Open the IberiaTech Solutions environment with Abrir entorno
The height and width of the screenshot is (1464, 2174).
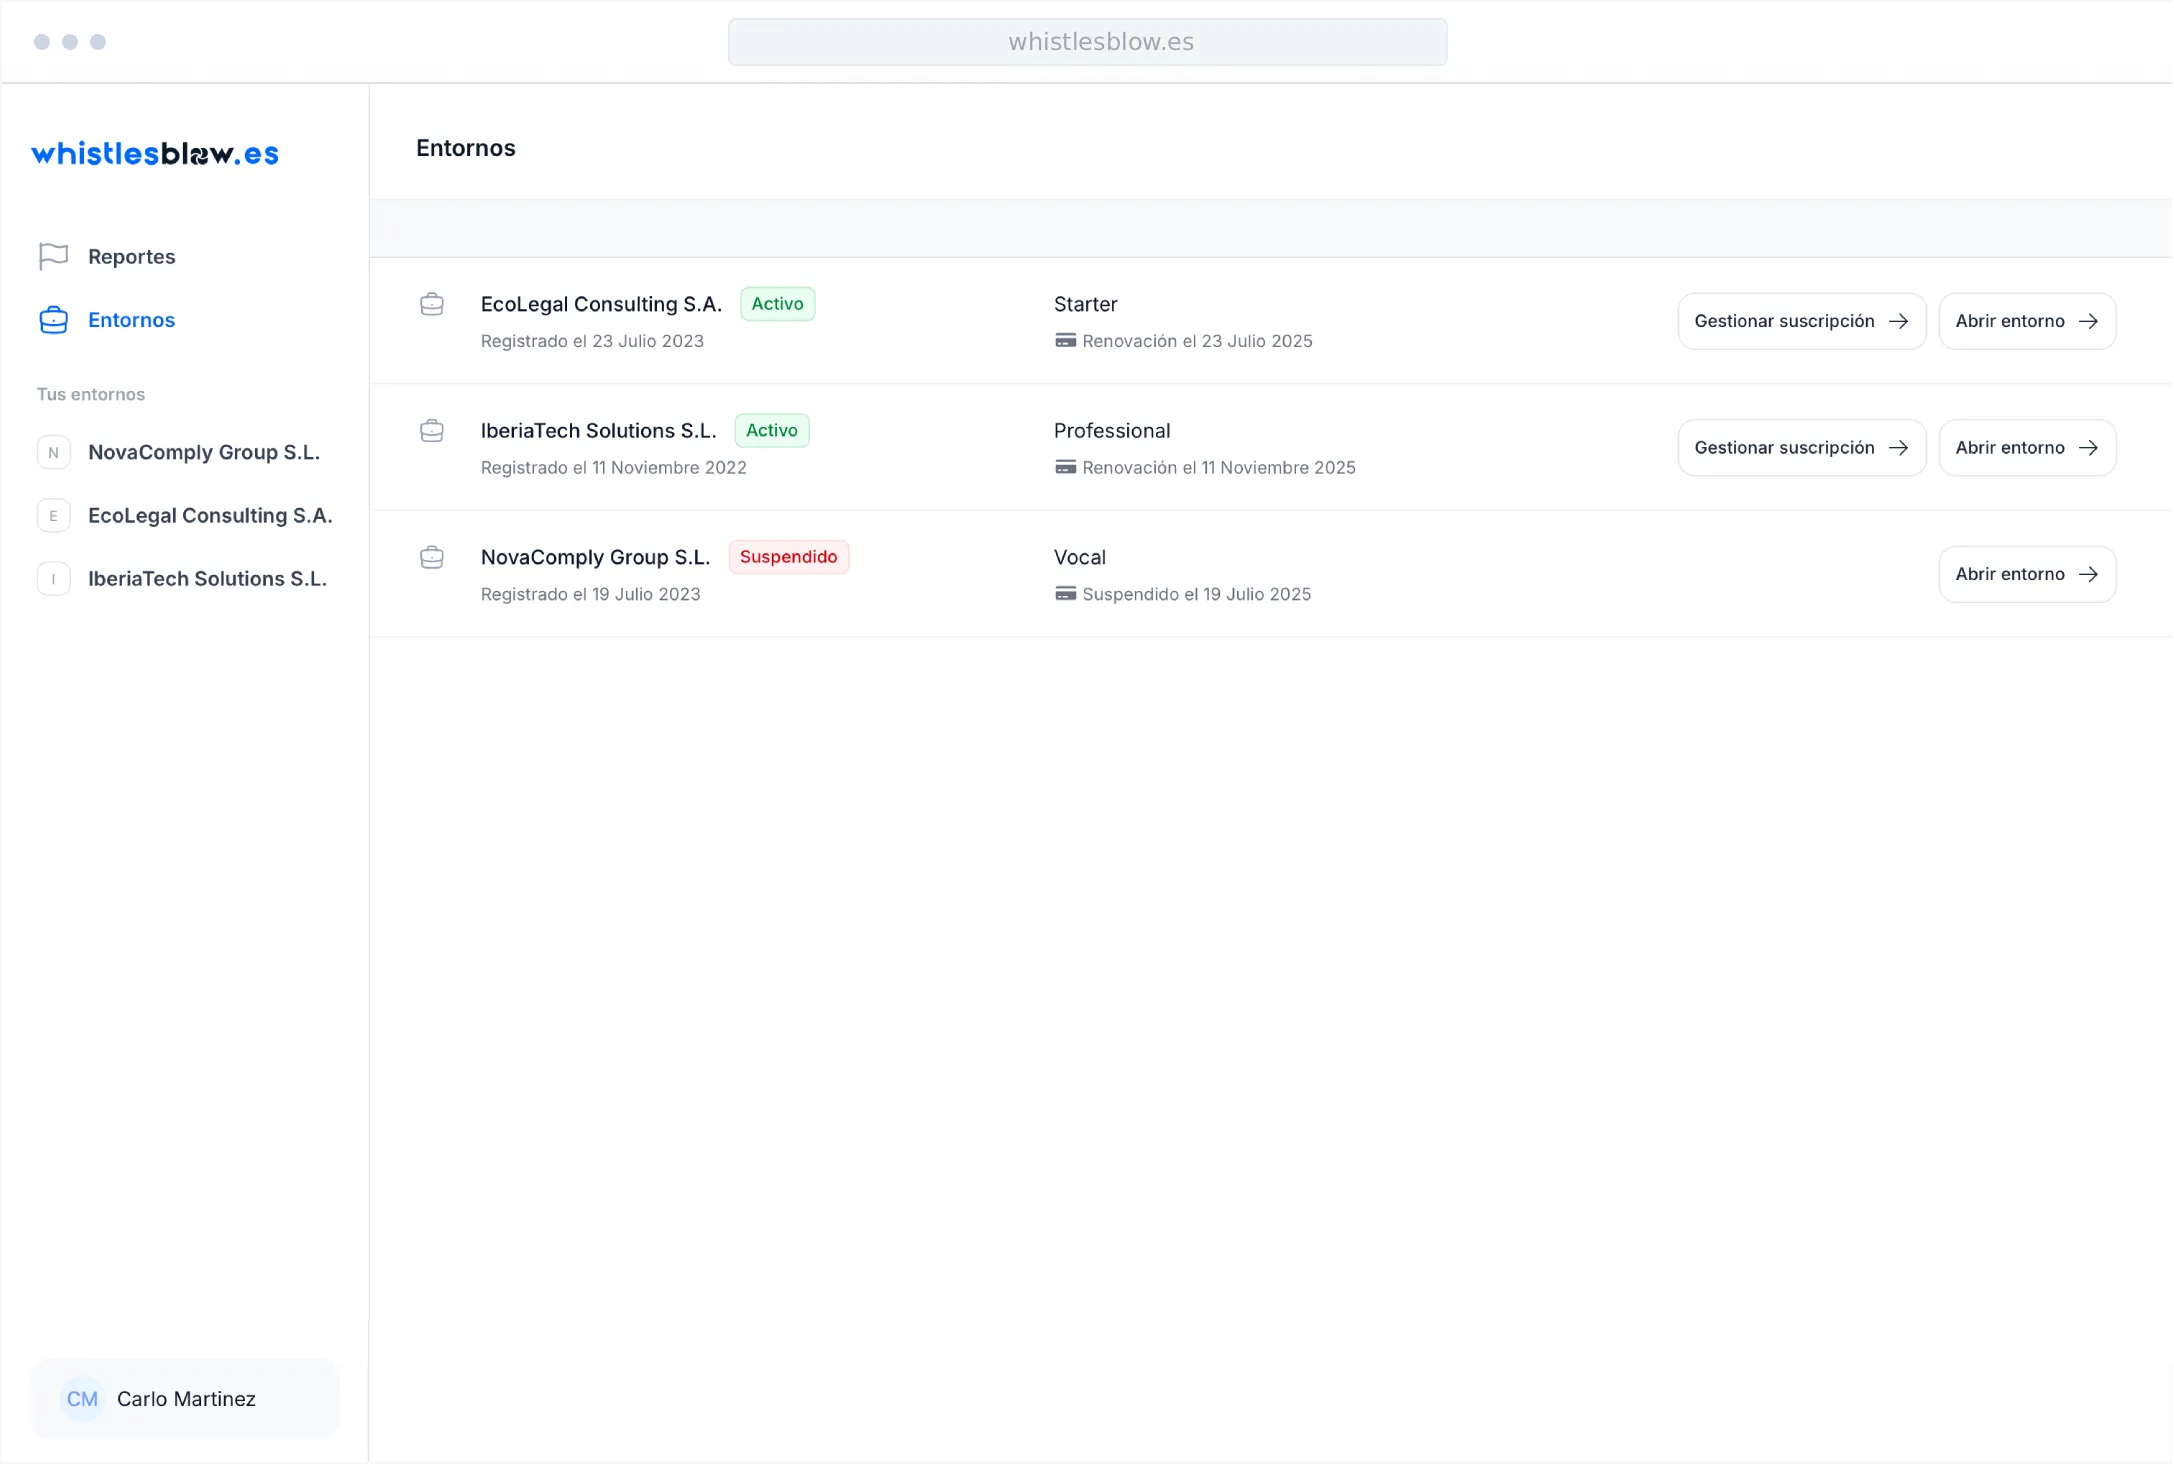2026,448
